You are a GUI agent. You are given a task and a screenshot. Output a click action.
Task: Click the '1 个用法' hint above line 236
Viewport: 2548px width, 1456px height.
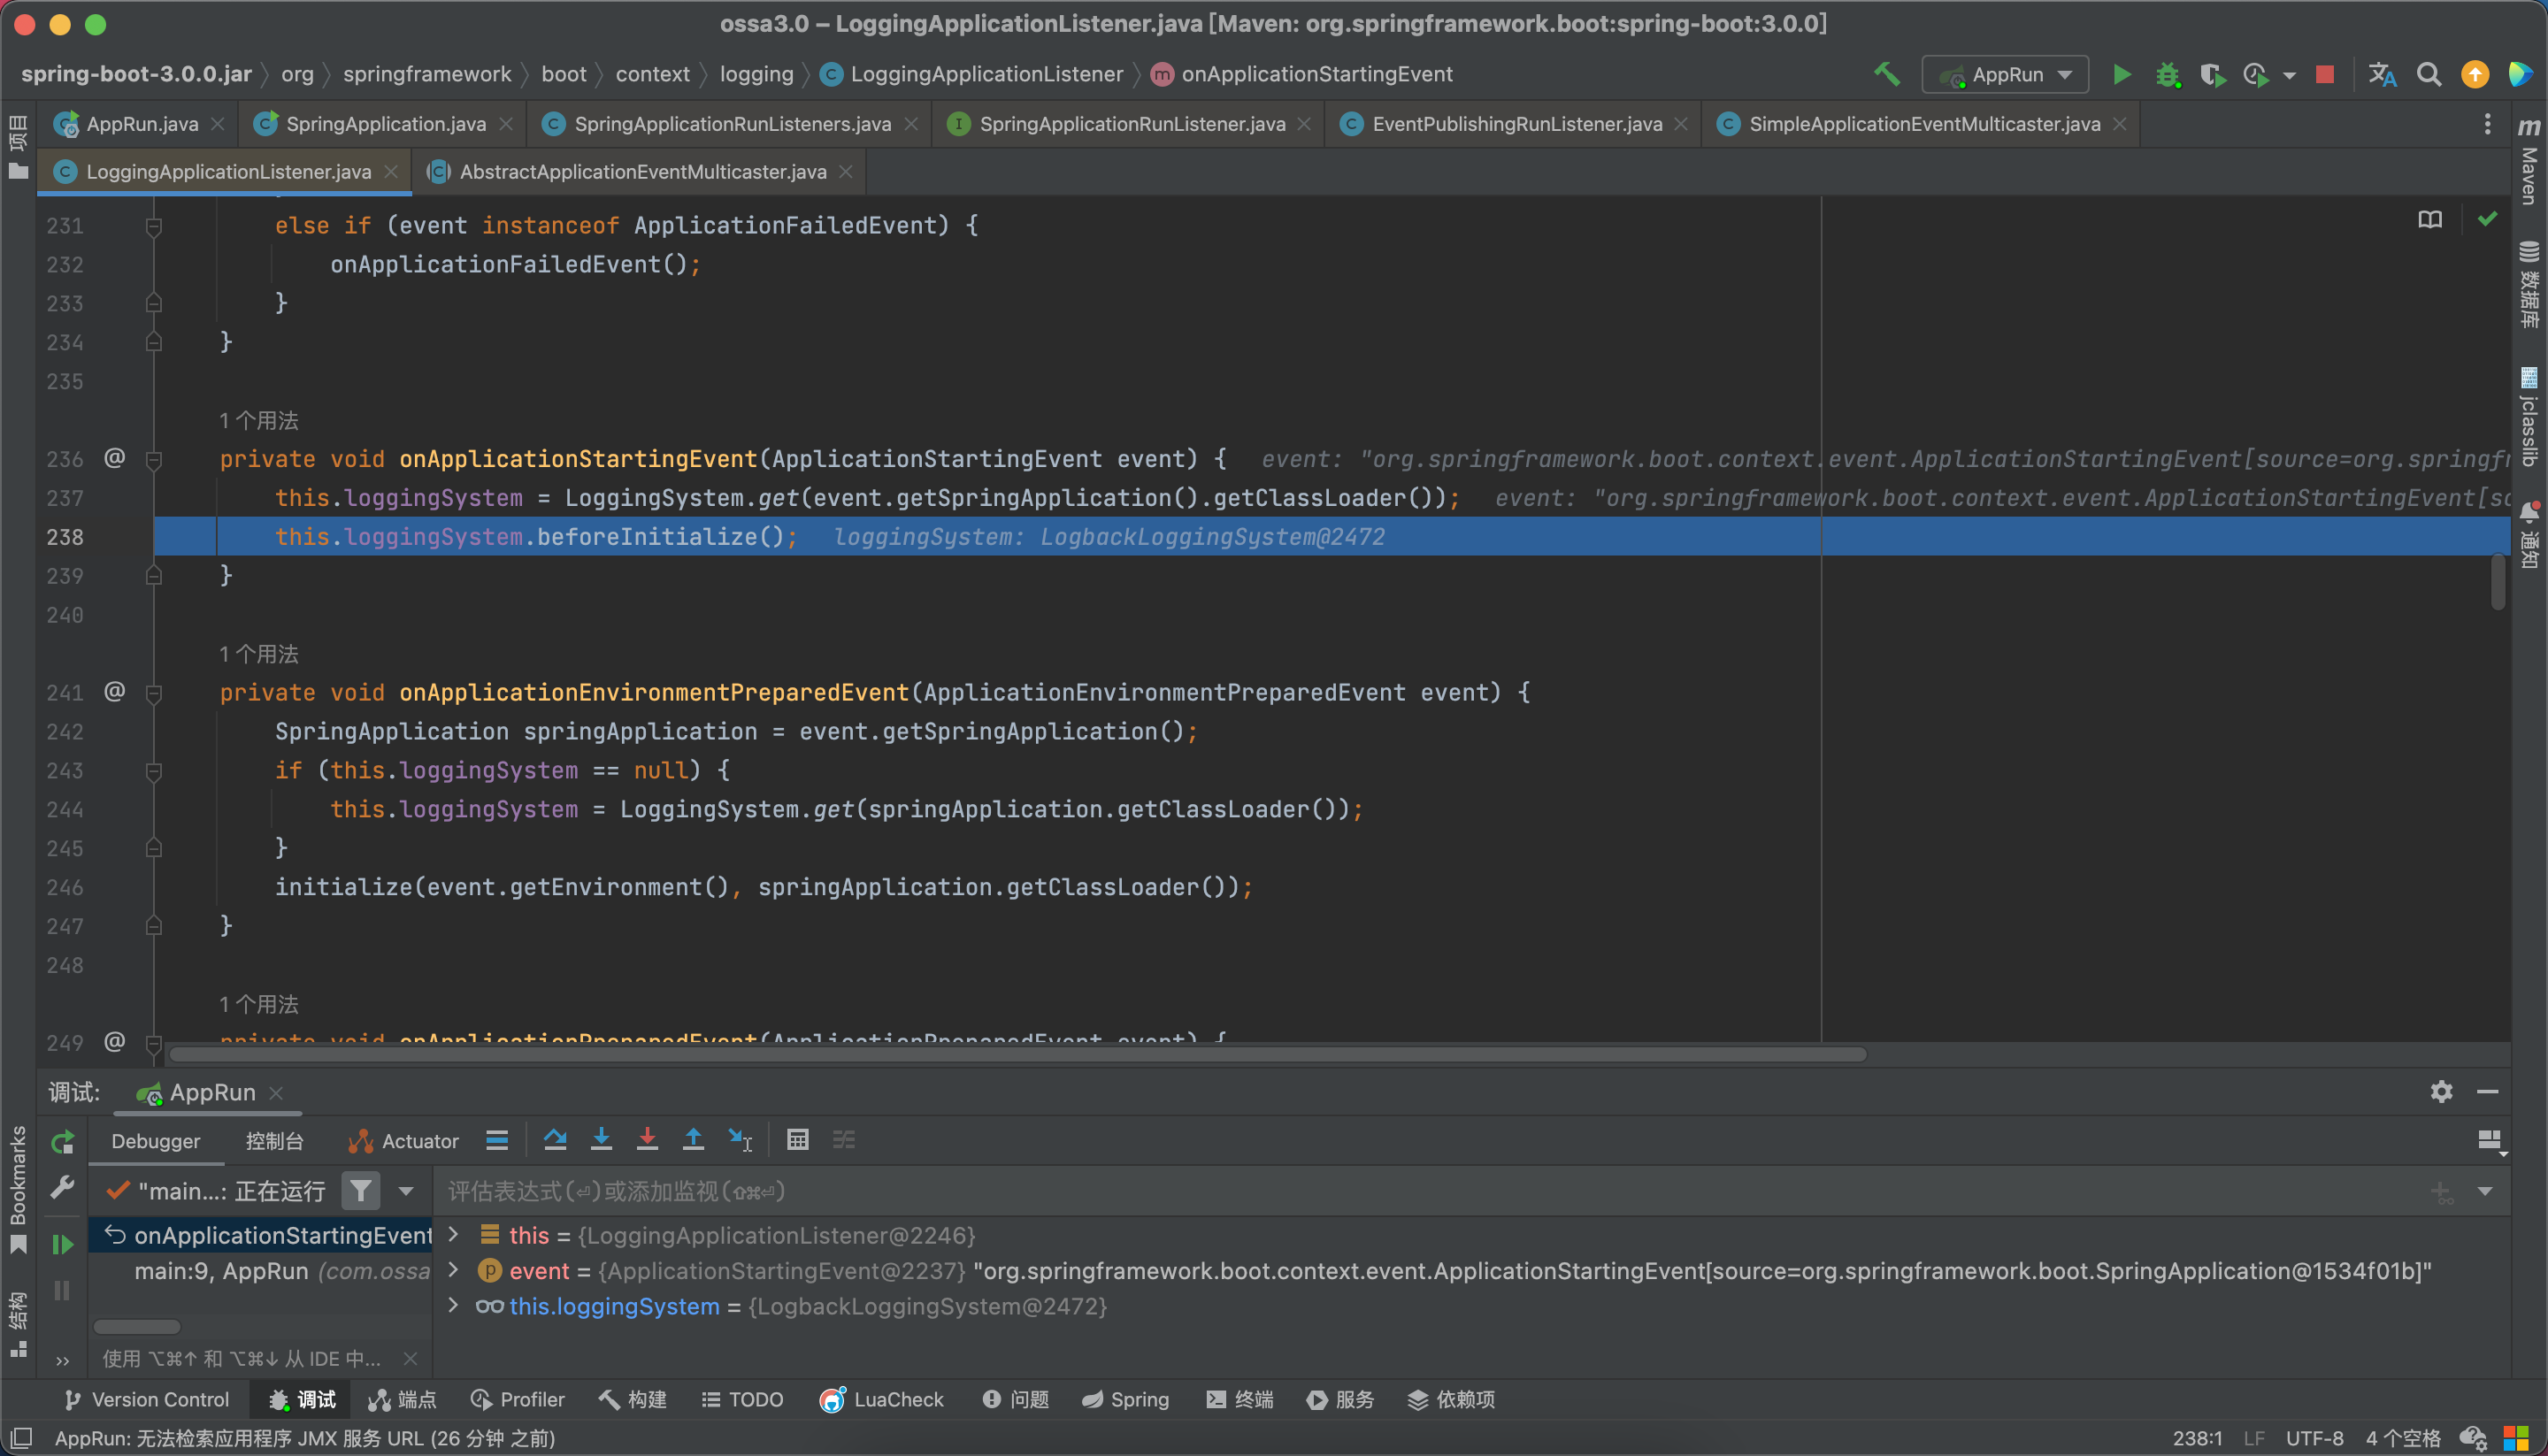coord(258,421)
